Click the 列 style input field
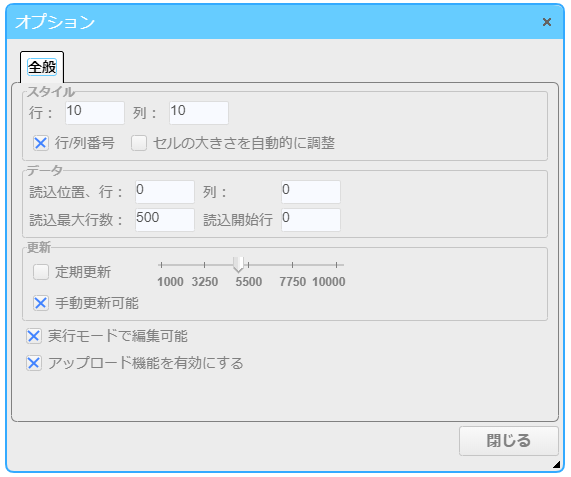Viewport: 571px width, 477px height. (199, 113)
